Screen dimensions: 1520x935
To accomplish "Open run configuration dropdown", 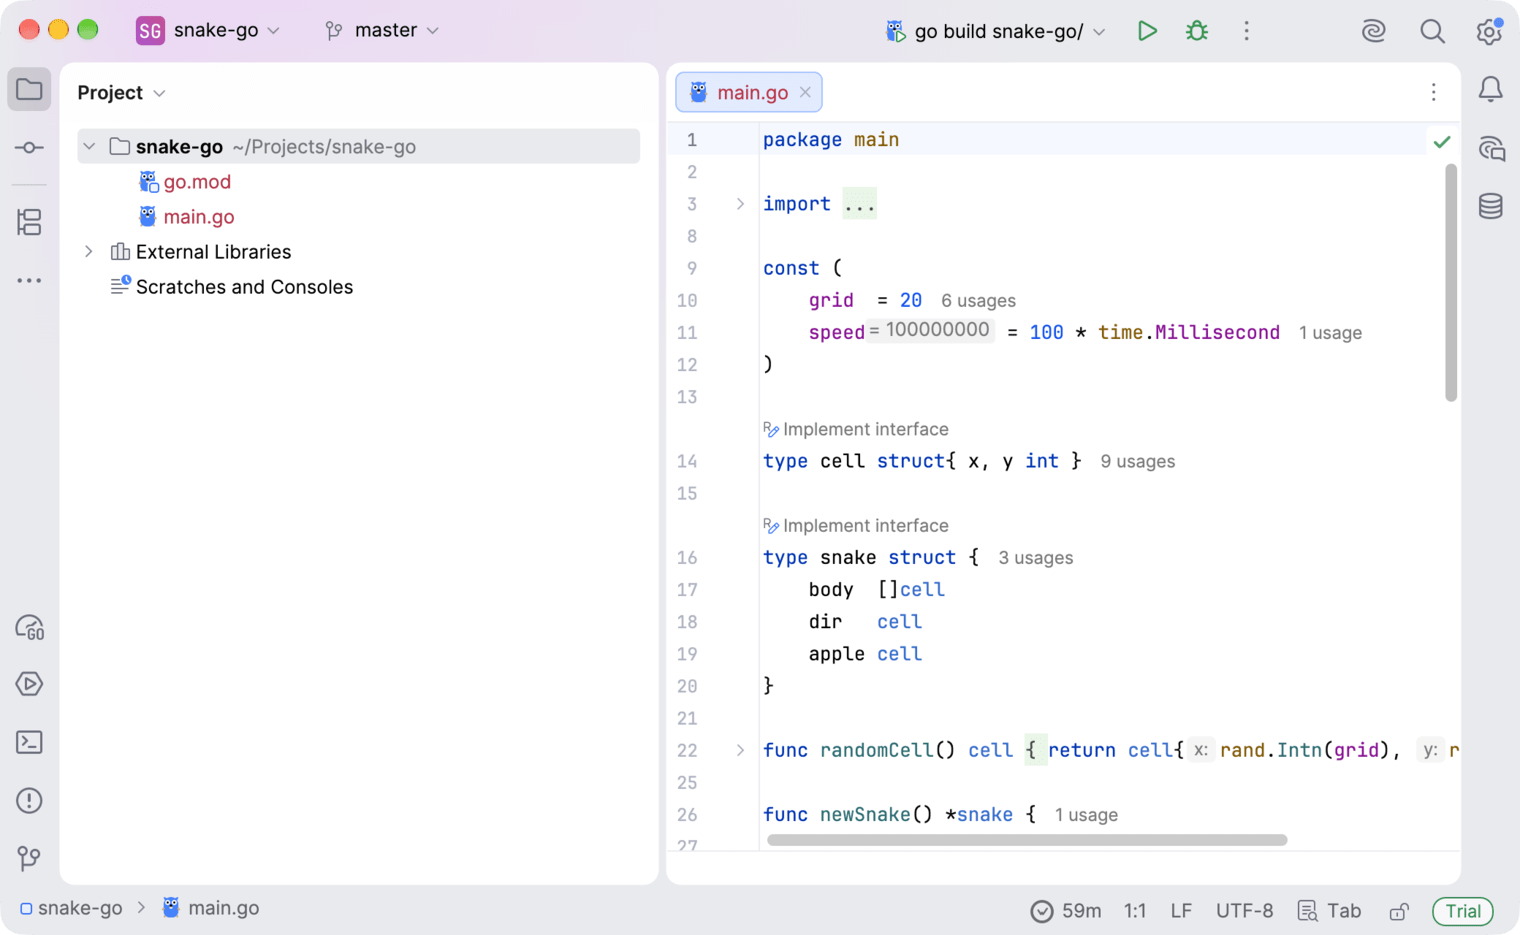I will 996,31.
